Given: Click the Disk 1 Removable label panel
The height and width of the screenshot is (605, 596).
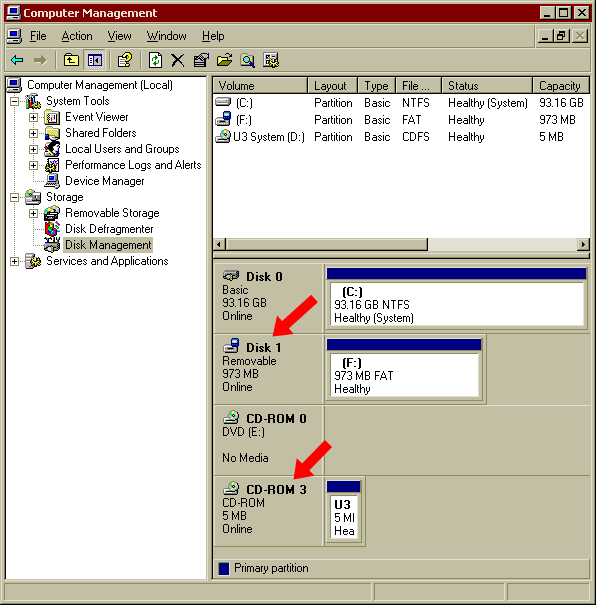Looking at the screenshot, I should point(268,369).
